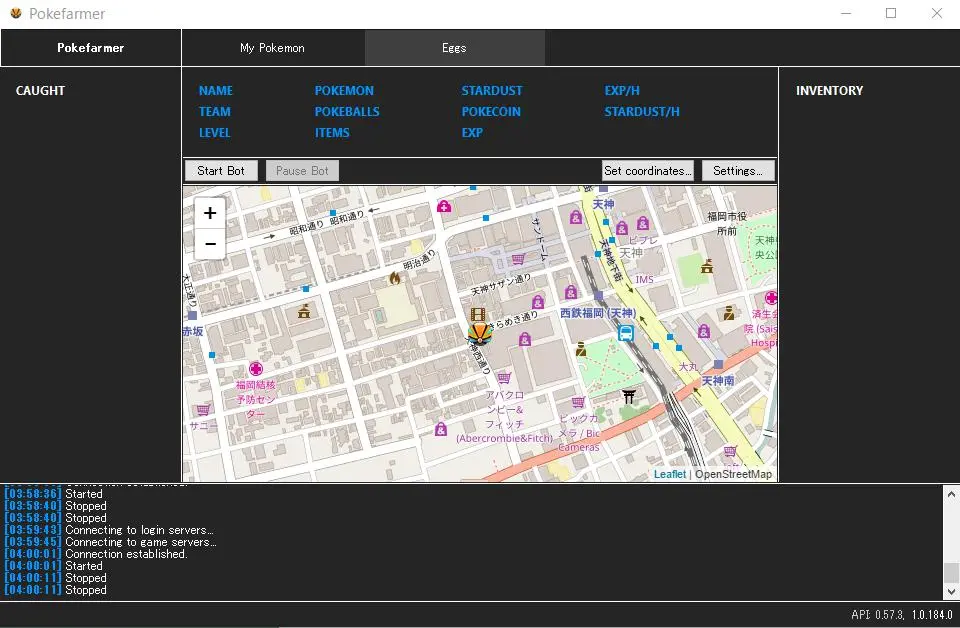Click the black torii shrine gate icon
The image size is (960, 628).
point(628,396)
